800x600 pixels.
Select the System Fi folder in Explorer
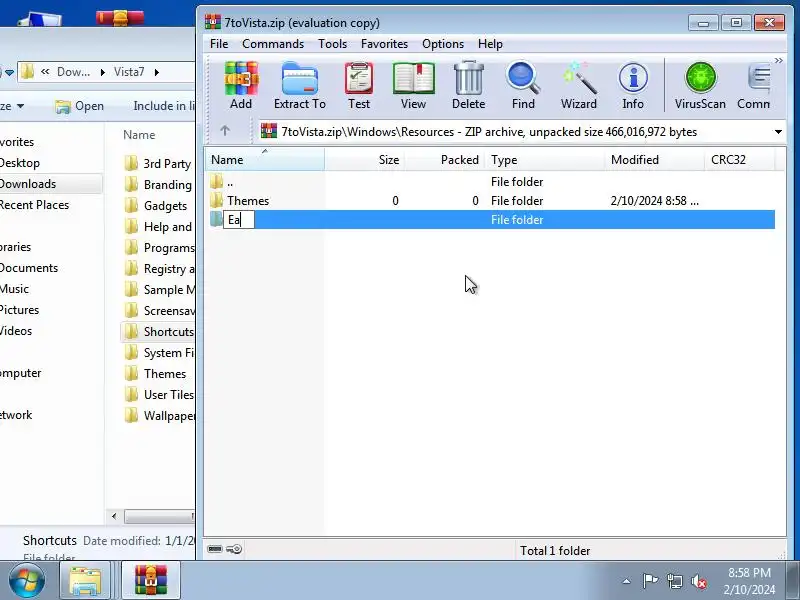(159, 353)
